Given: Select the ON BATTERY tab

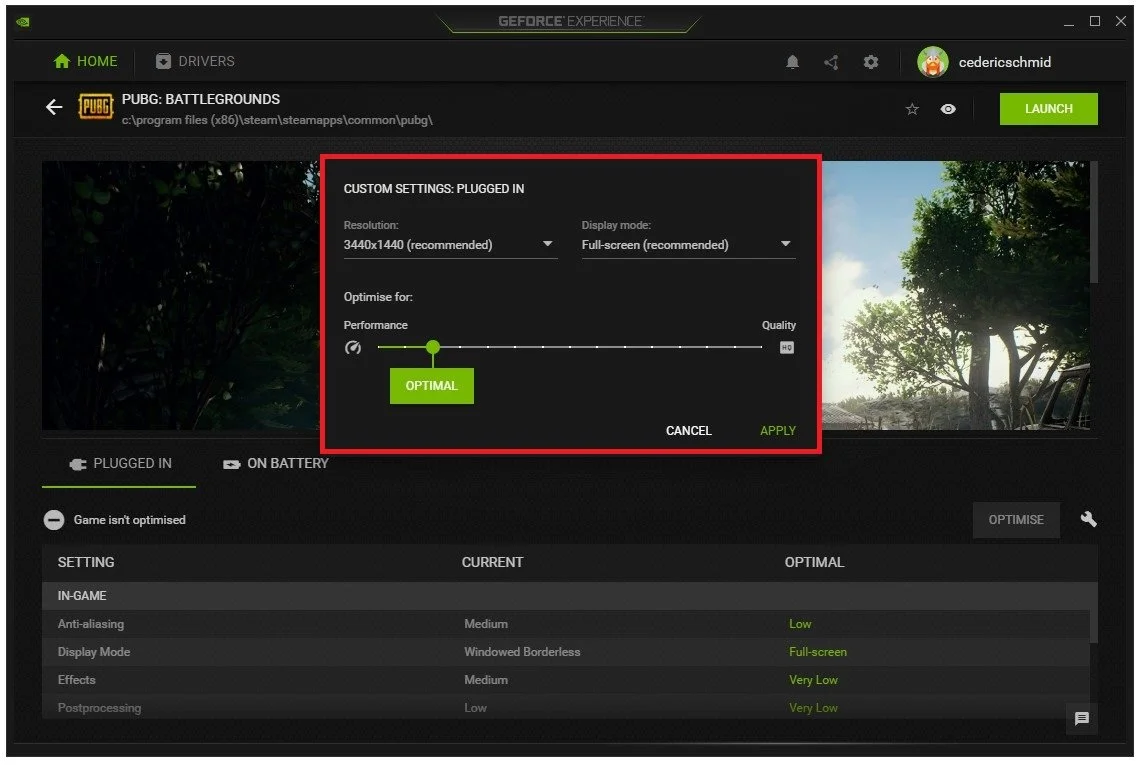Looking at the screenshot, I should point(276,464).
